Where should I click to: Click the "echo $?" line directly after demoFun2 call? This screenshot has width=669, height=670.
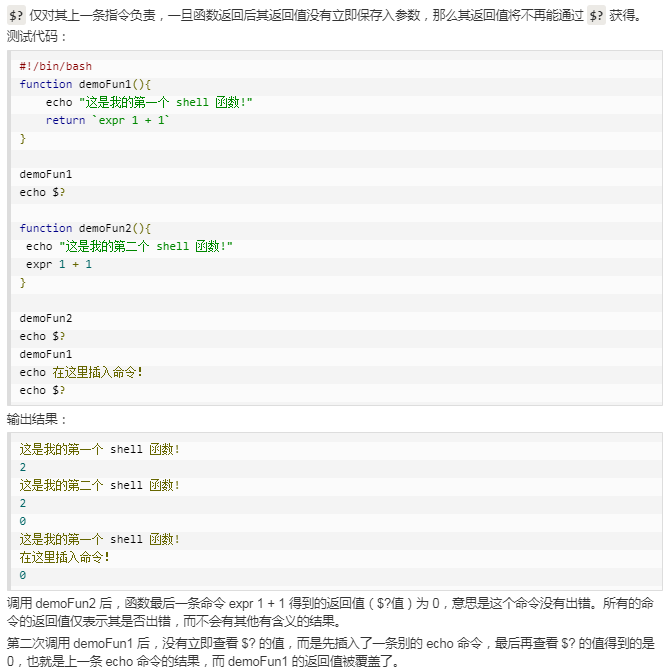pyautogui.click(x=42, y=336)
